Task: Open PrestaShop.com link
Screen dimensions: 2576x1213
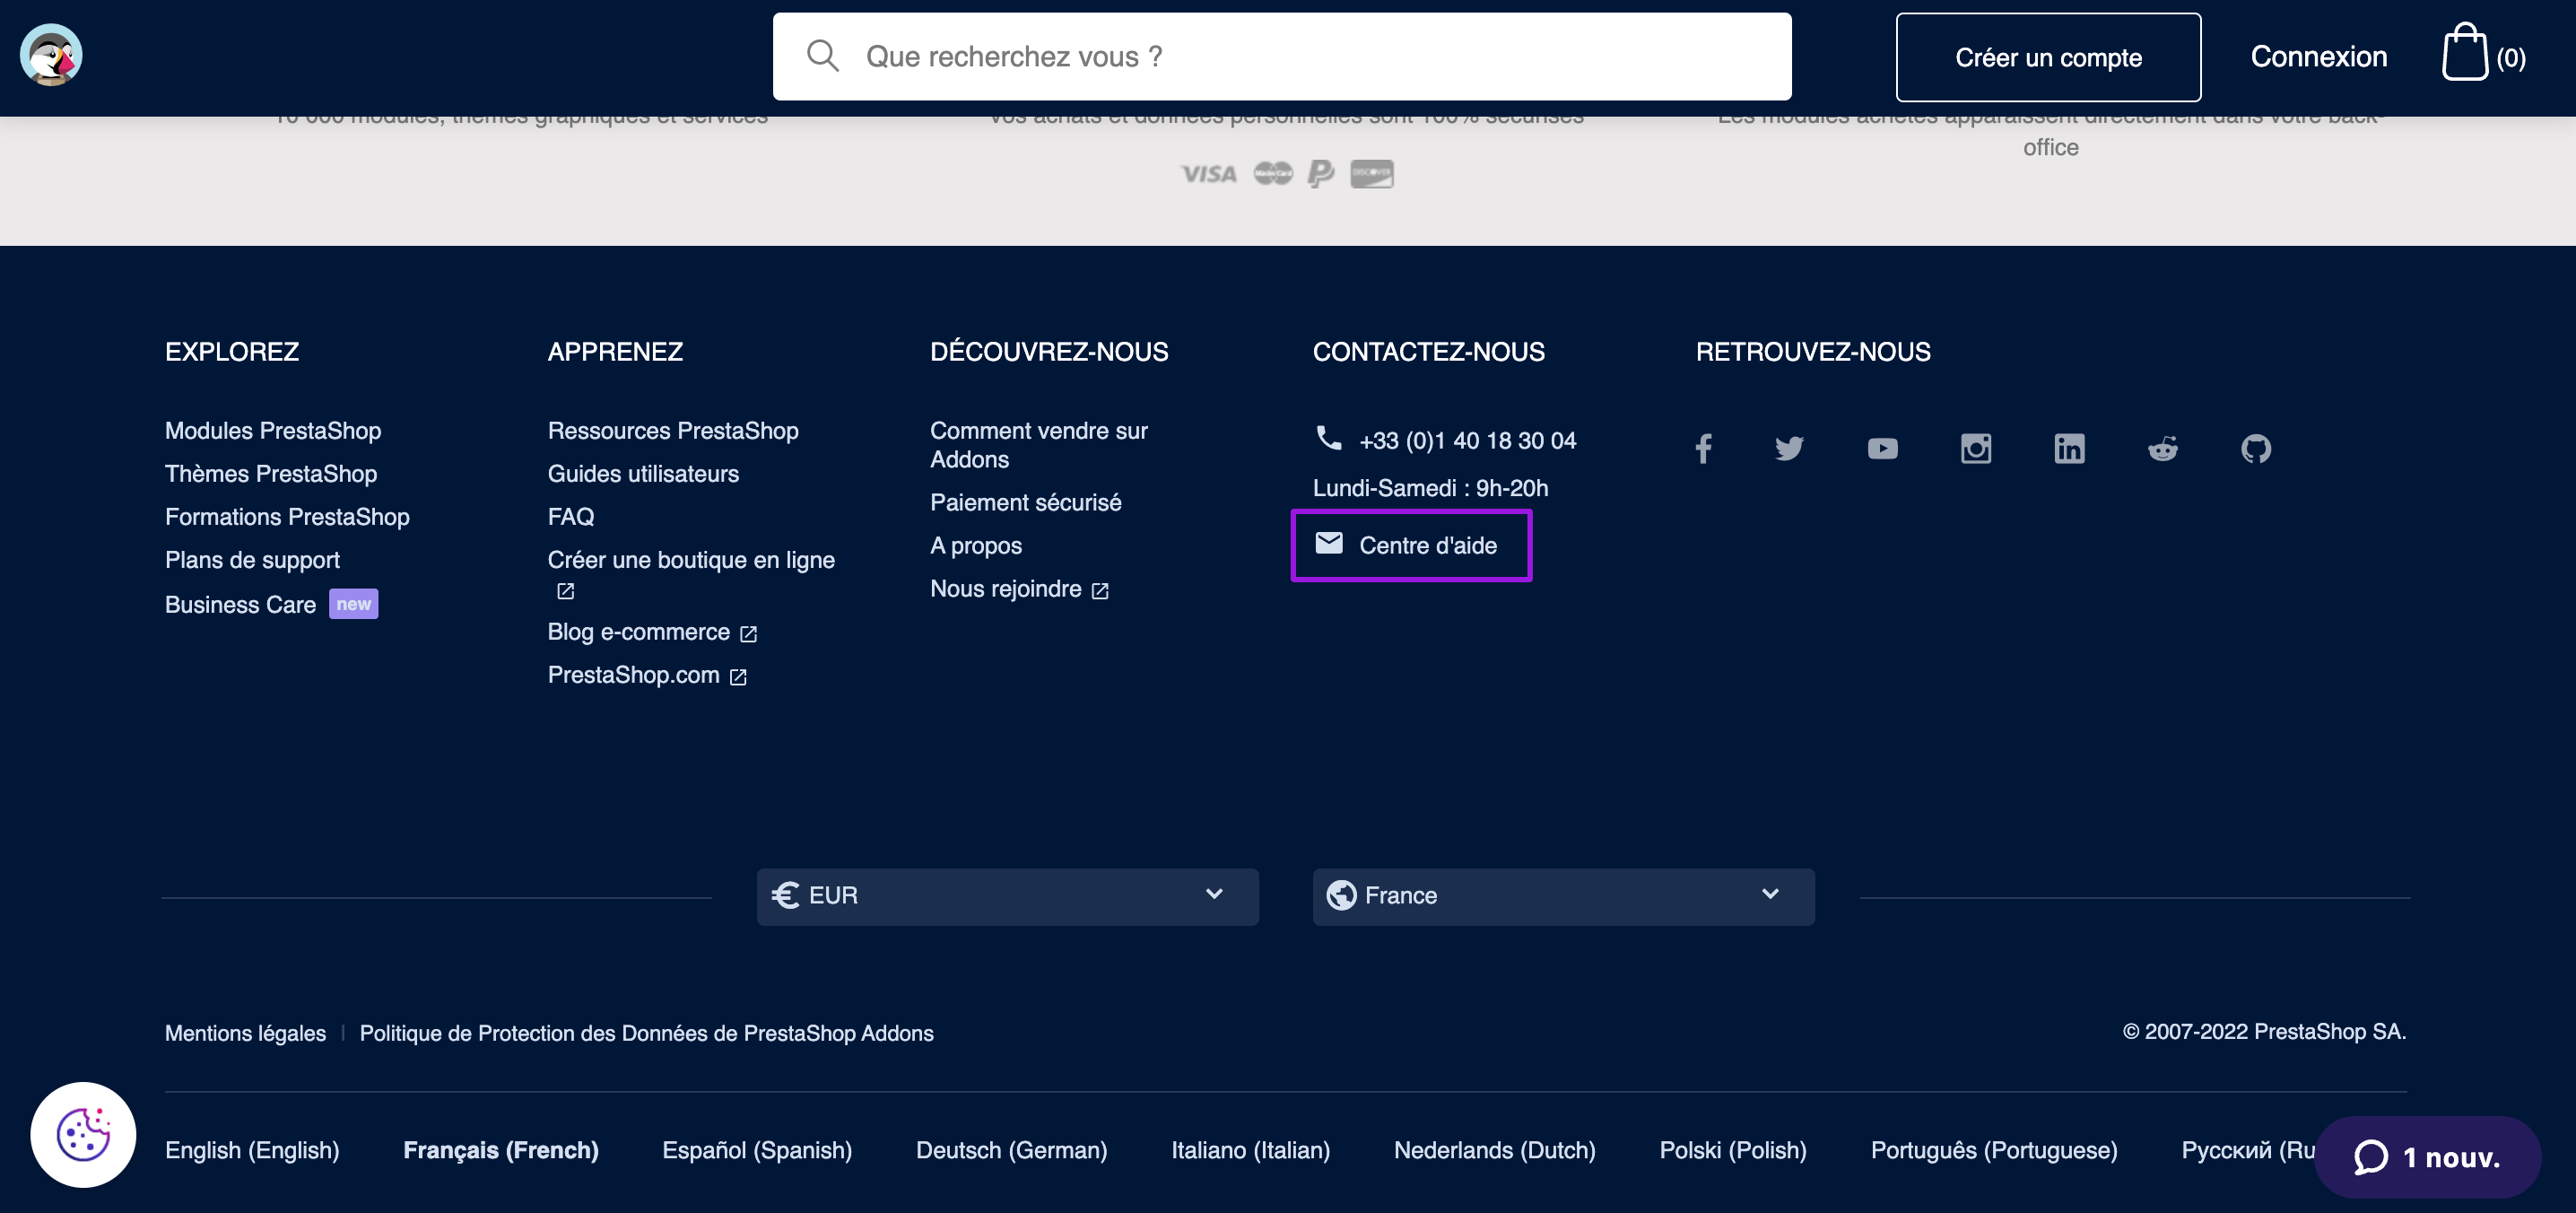Action: [x=634, y=675]
